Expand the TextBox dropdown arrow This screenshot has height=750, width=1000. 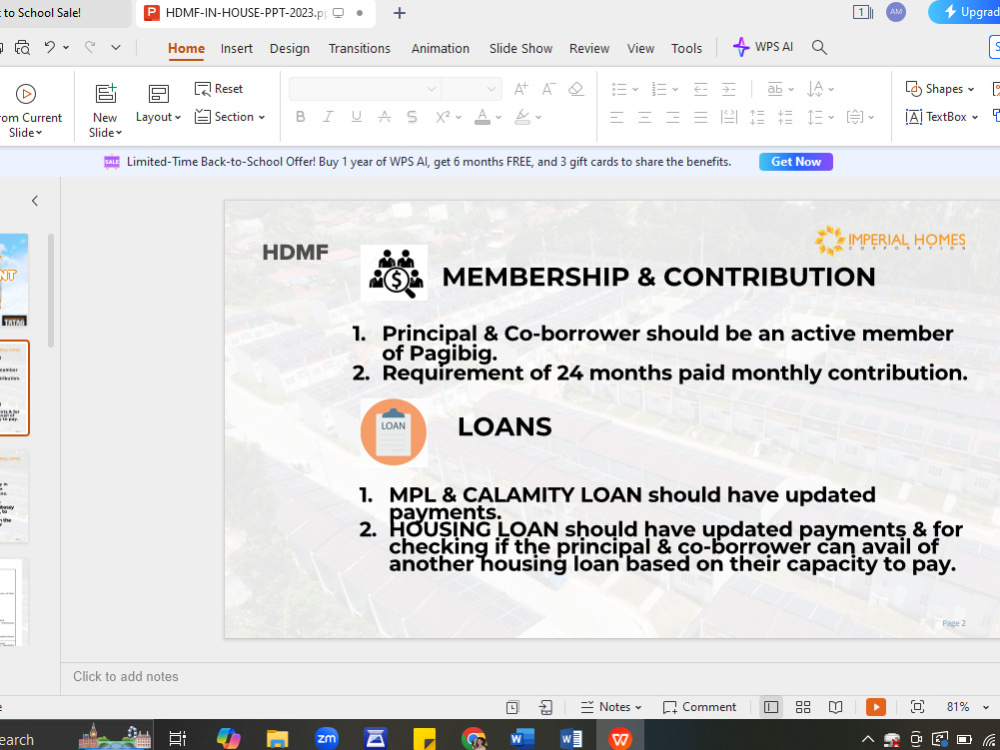[x=974, y=117]
